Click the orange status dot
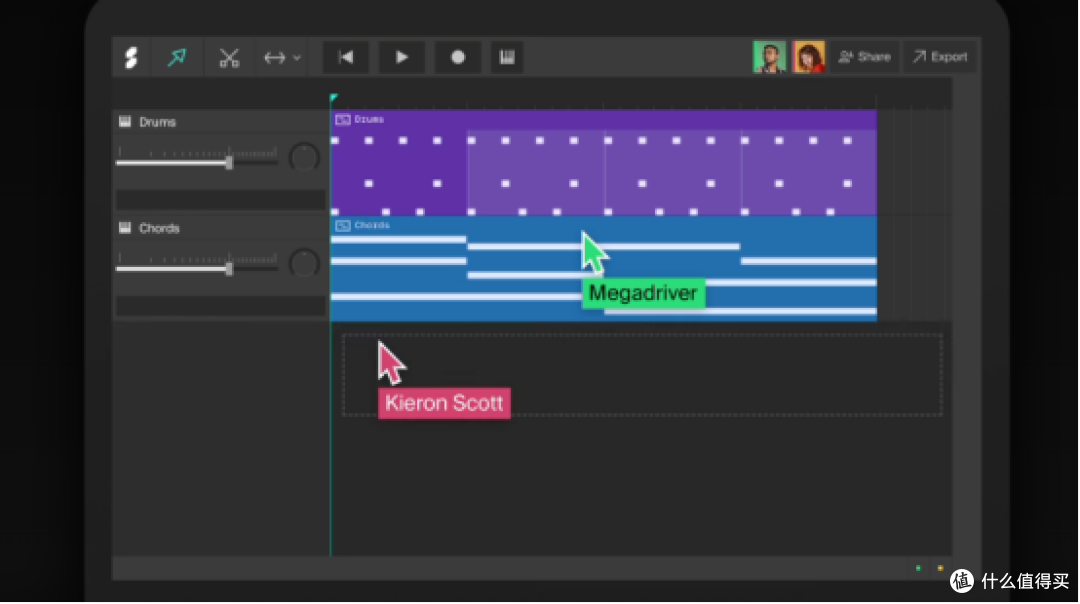The width and height of the screenshot is (1080, 604). [x=940, y=568]
